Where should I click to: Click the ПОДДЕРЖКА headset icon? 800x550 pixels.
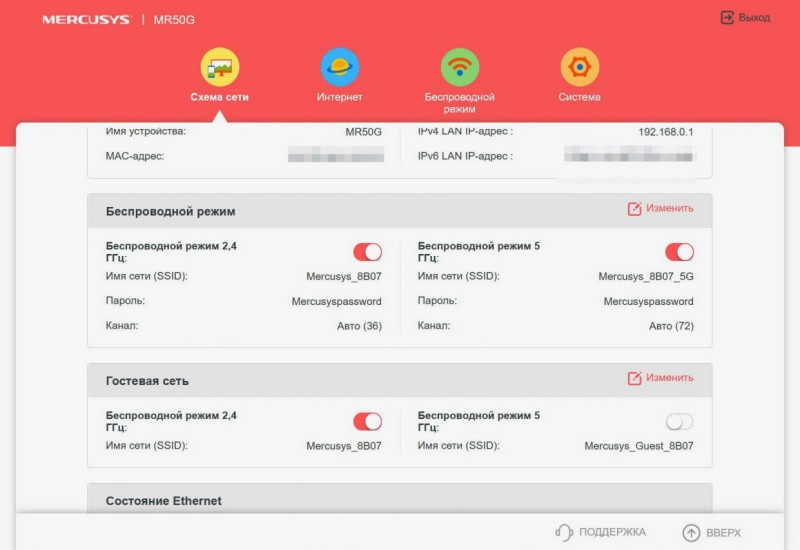click(564, 532)
